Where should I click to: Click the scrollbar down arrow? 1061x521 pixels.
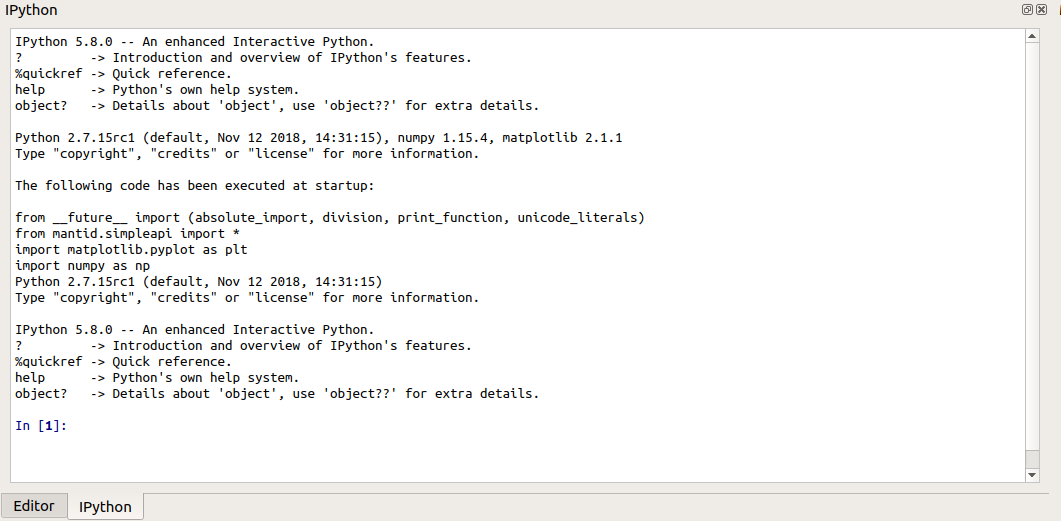point(1033,475)
